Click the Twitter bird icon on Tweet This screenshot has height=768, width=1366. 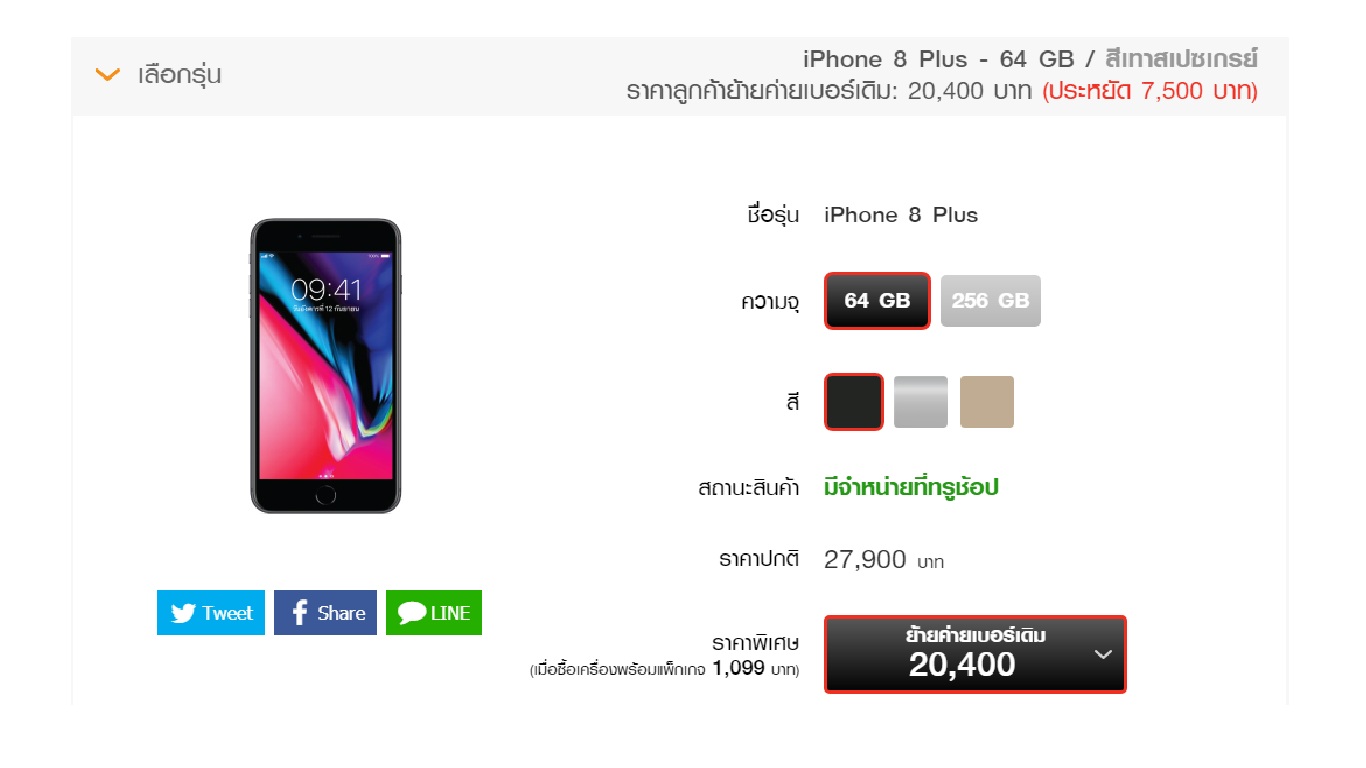[183, 613]
